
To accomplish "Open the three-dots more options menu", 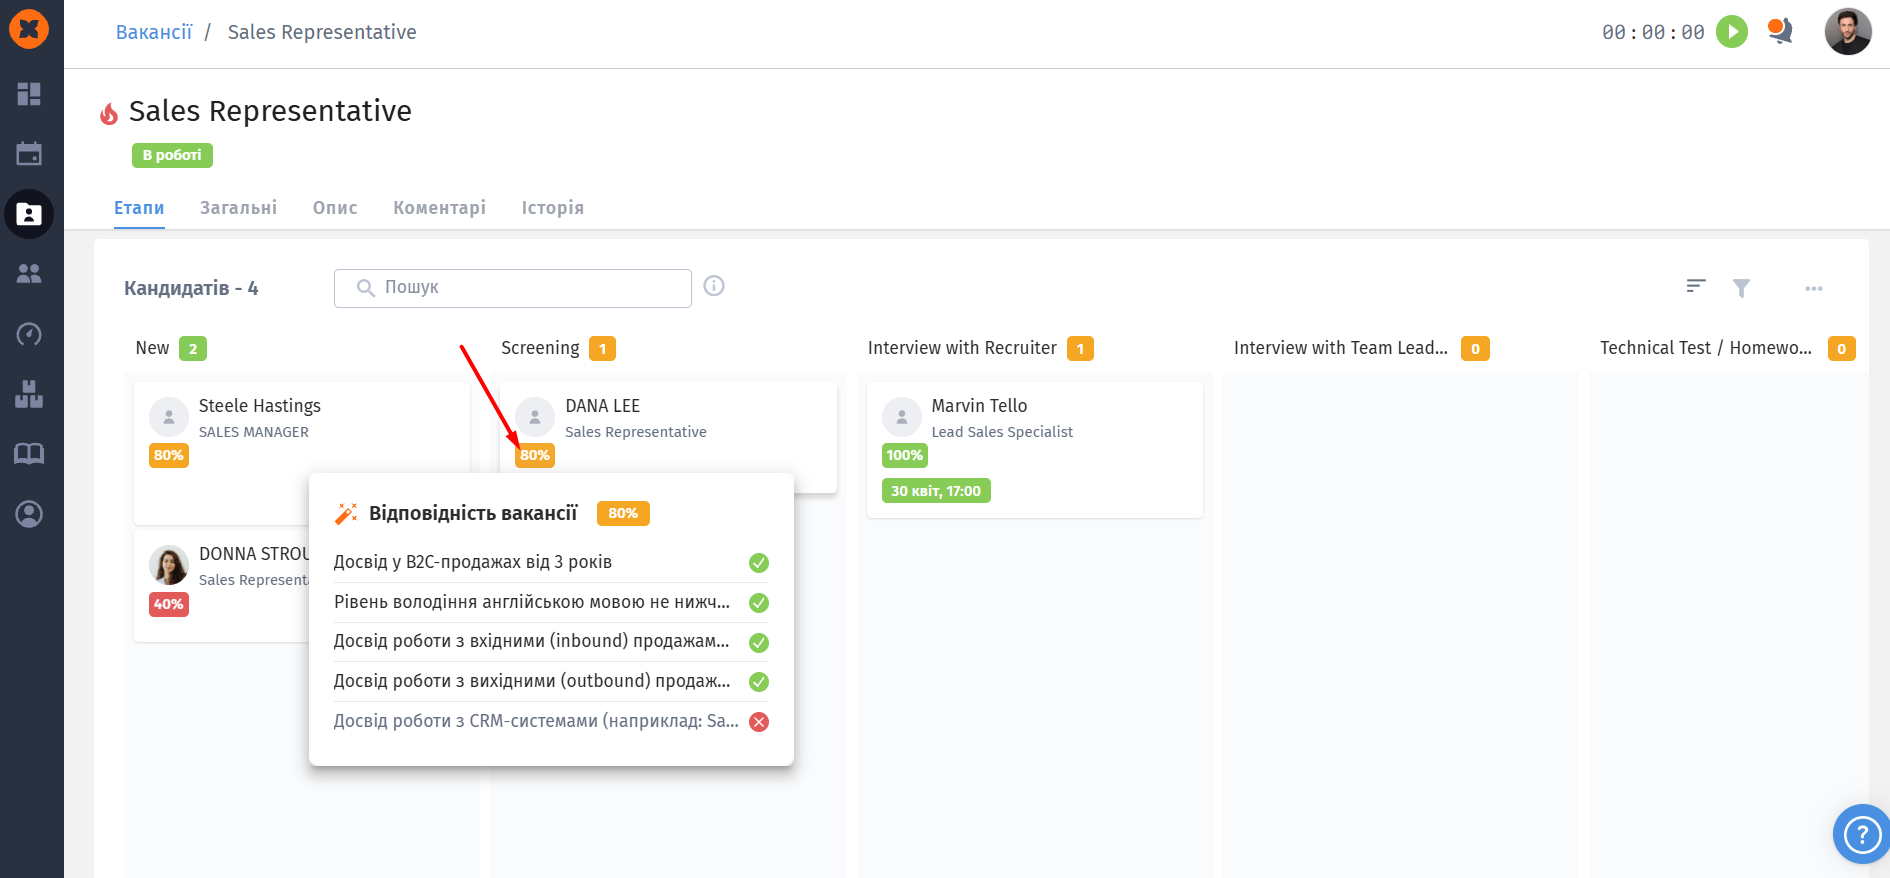I will point(1813,288).
